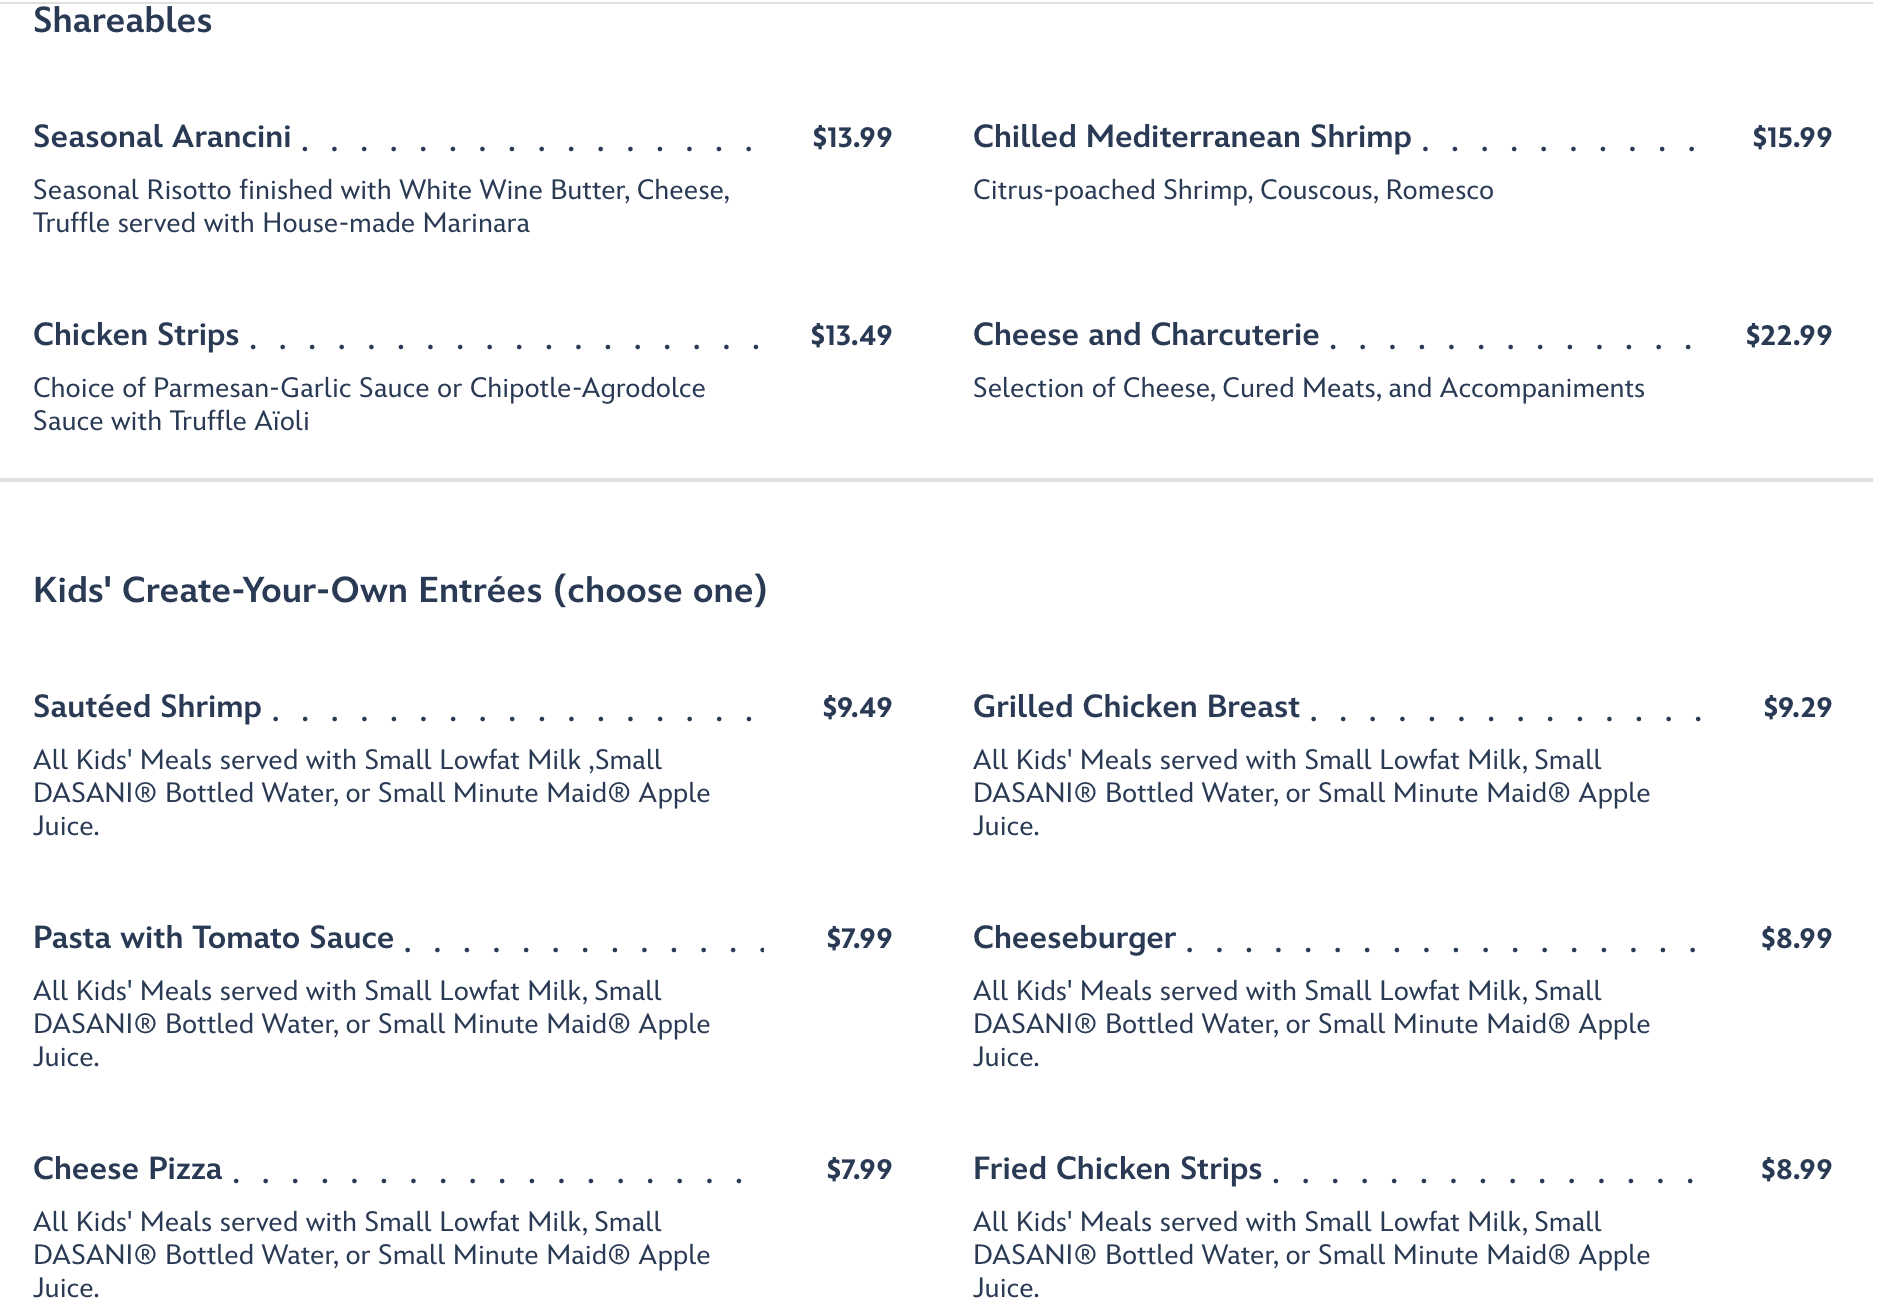Click the $13.99 Seasonal Arancini price
The width and height of the screenshot is (1902, 1300).
(851, 138)
